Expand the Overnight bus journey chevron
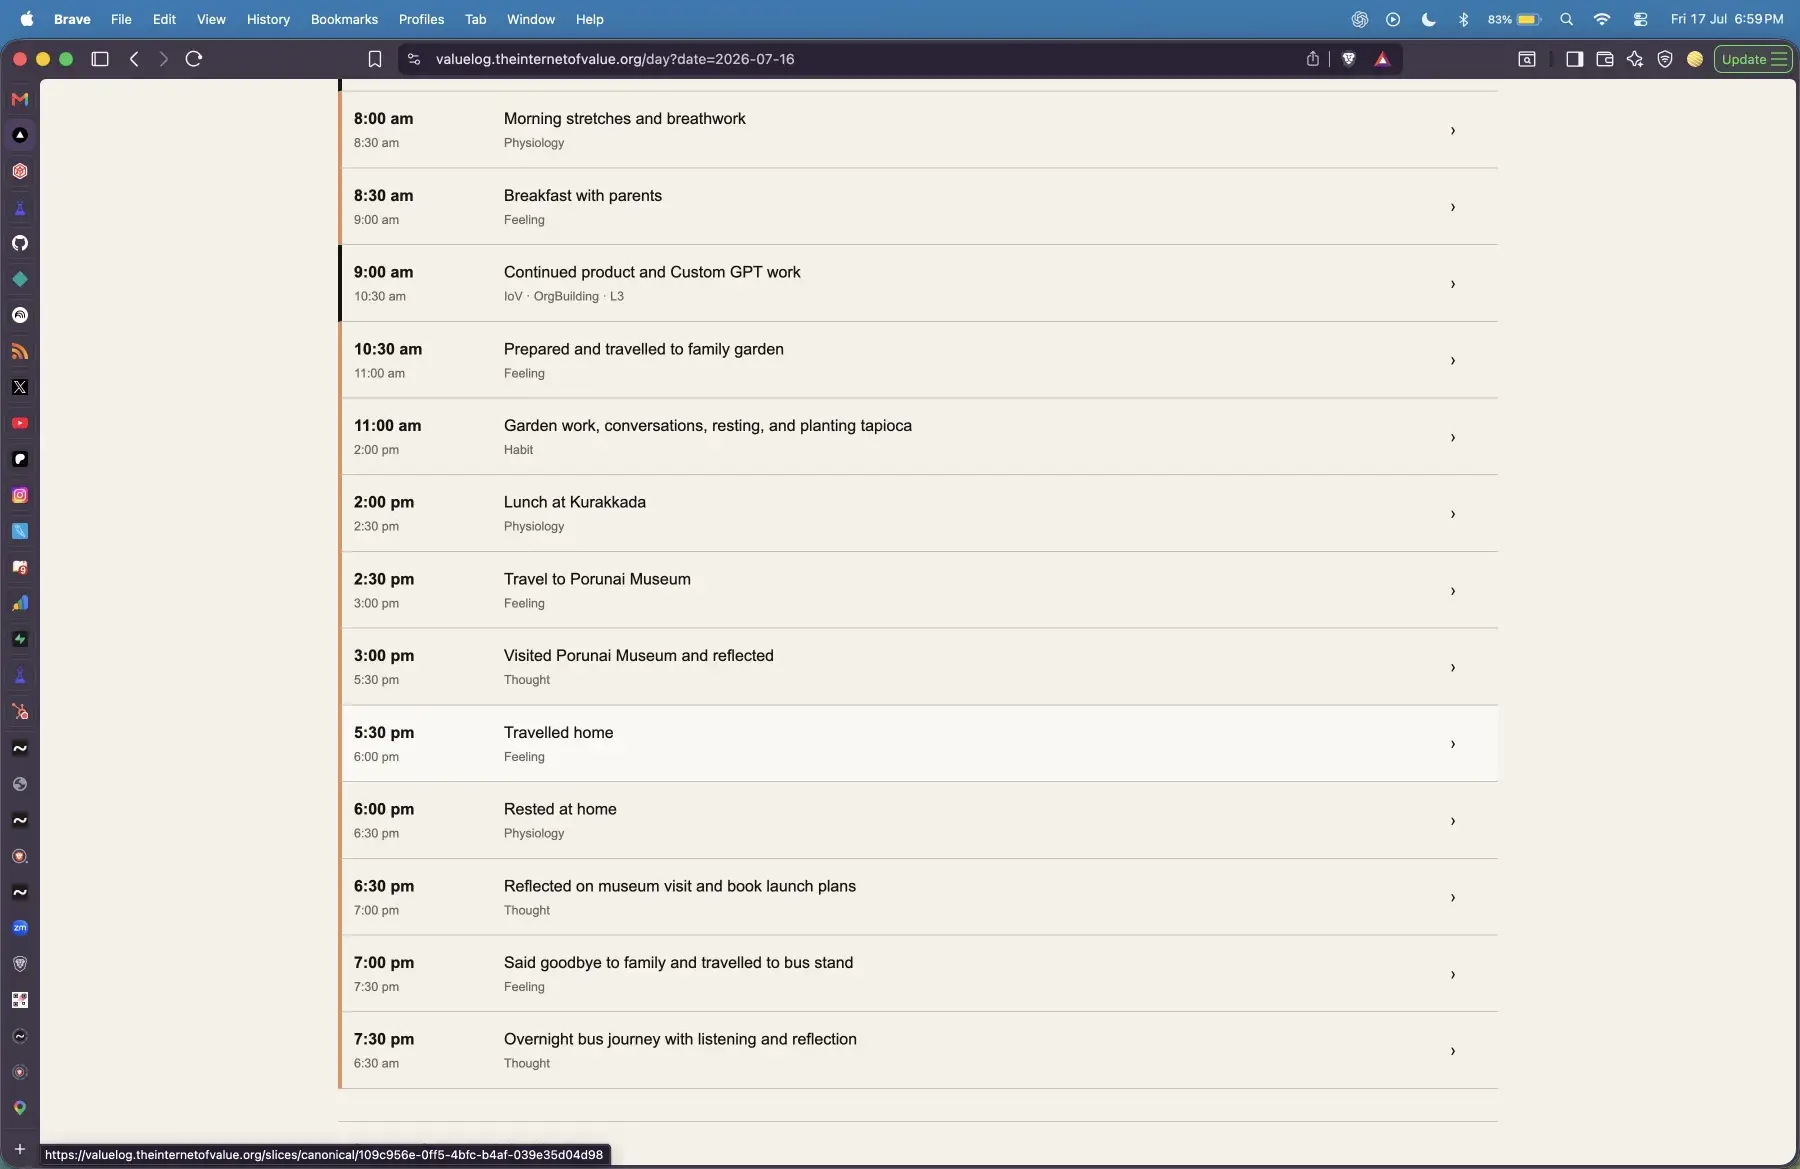Screen dimensions: 1800x1169 [1453, 1051]
